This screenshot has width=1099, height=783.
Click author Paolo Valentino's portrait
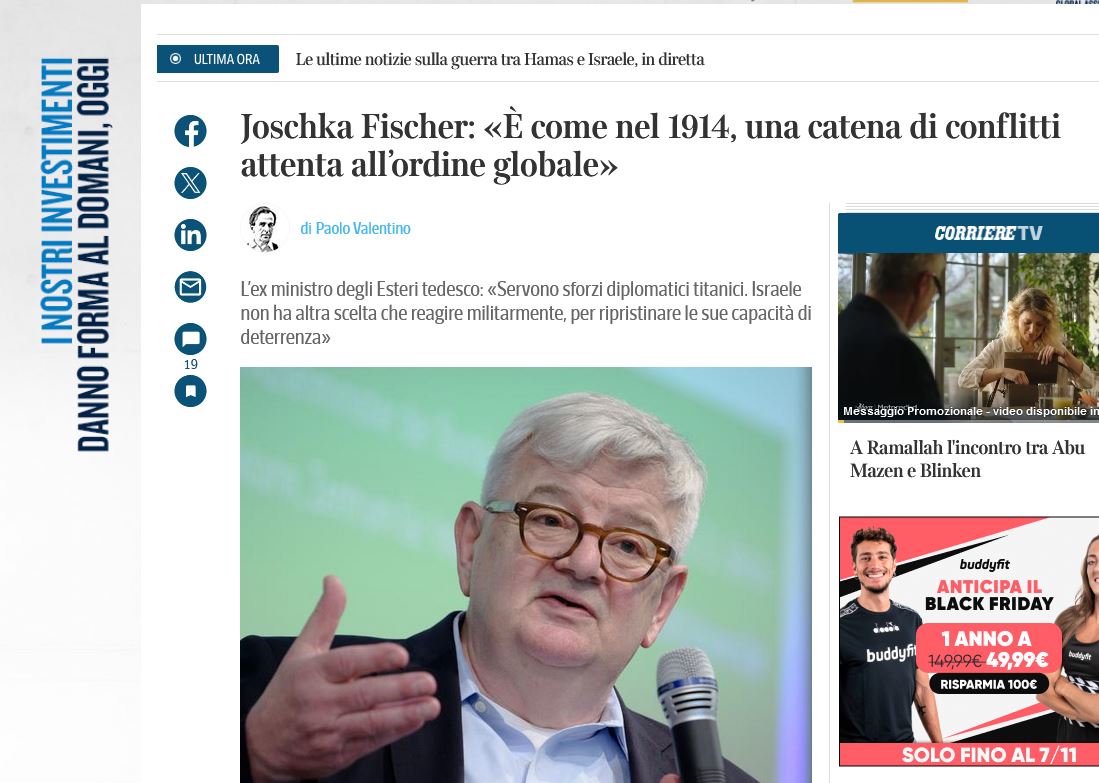(264, 229)
